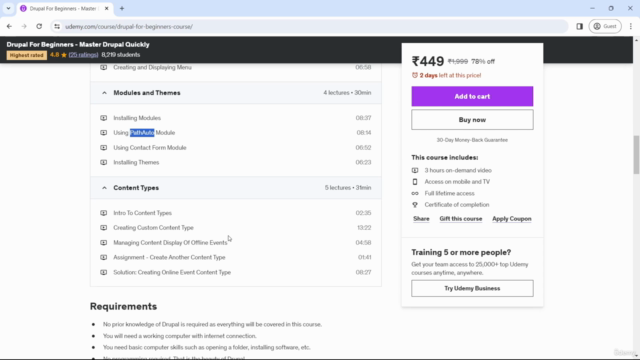640x360 pixels.
Task: Click the browser back arrow
Action: tap(9, 27)
